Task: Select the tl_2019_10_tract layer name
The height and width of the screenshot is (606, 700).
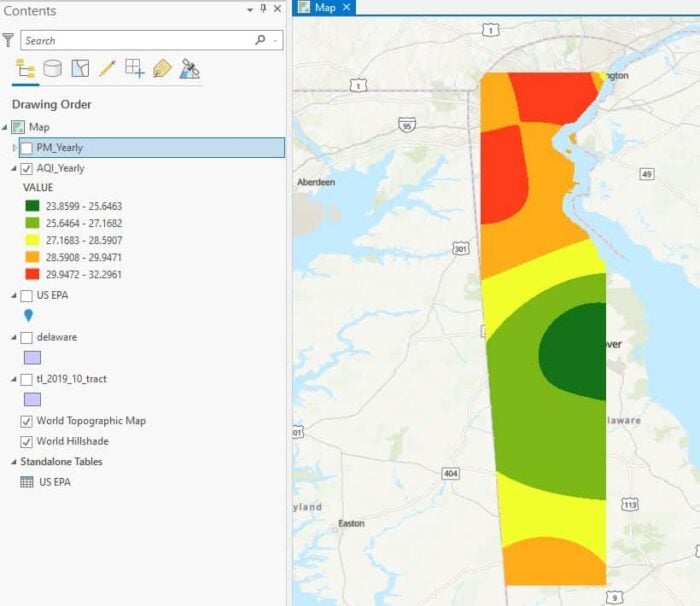Action: click(x=71, y=379)
